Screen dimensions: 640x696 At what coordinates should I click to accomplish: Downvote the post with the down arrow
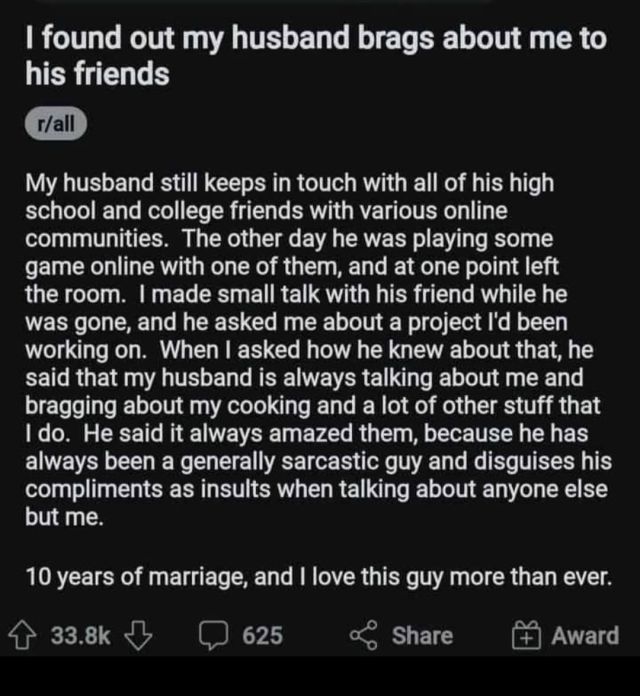click(x=138, y=635)
